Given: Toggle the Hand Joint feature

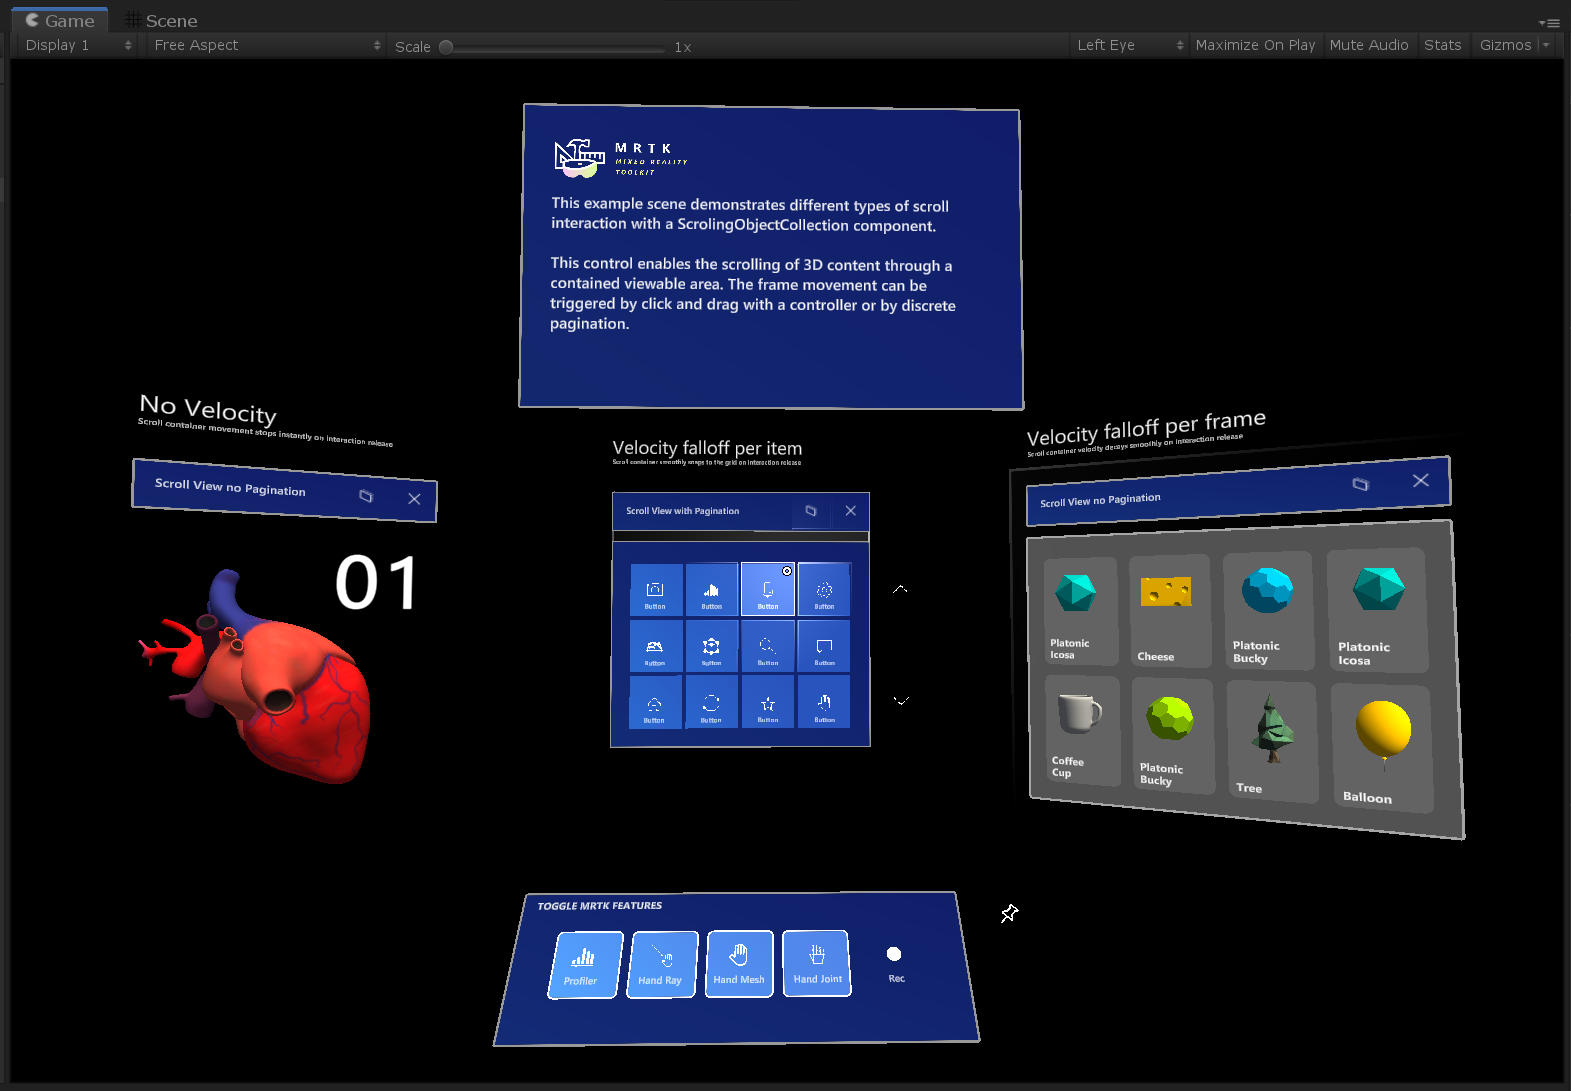Looking at the screenshot, I should pos(817,963).
